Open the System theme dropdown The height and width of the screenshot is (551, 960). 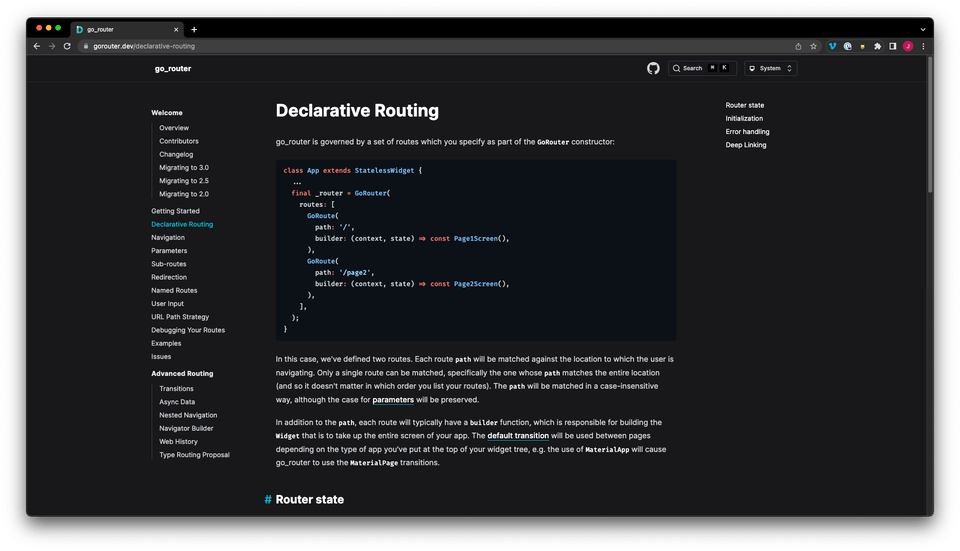pyautogui.click(x=771, y=69)
